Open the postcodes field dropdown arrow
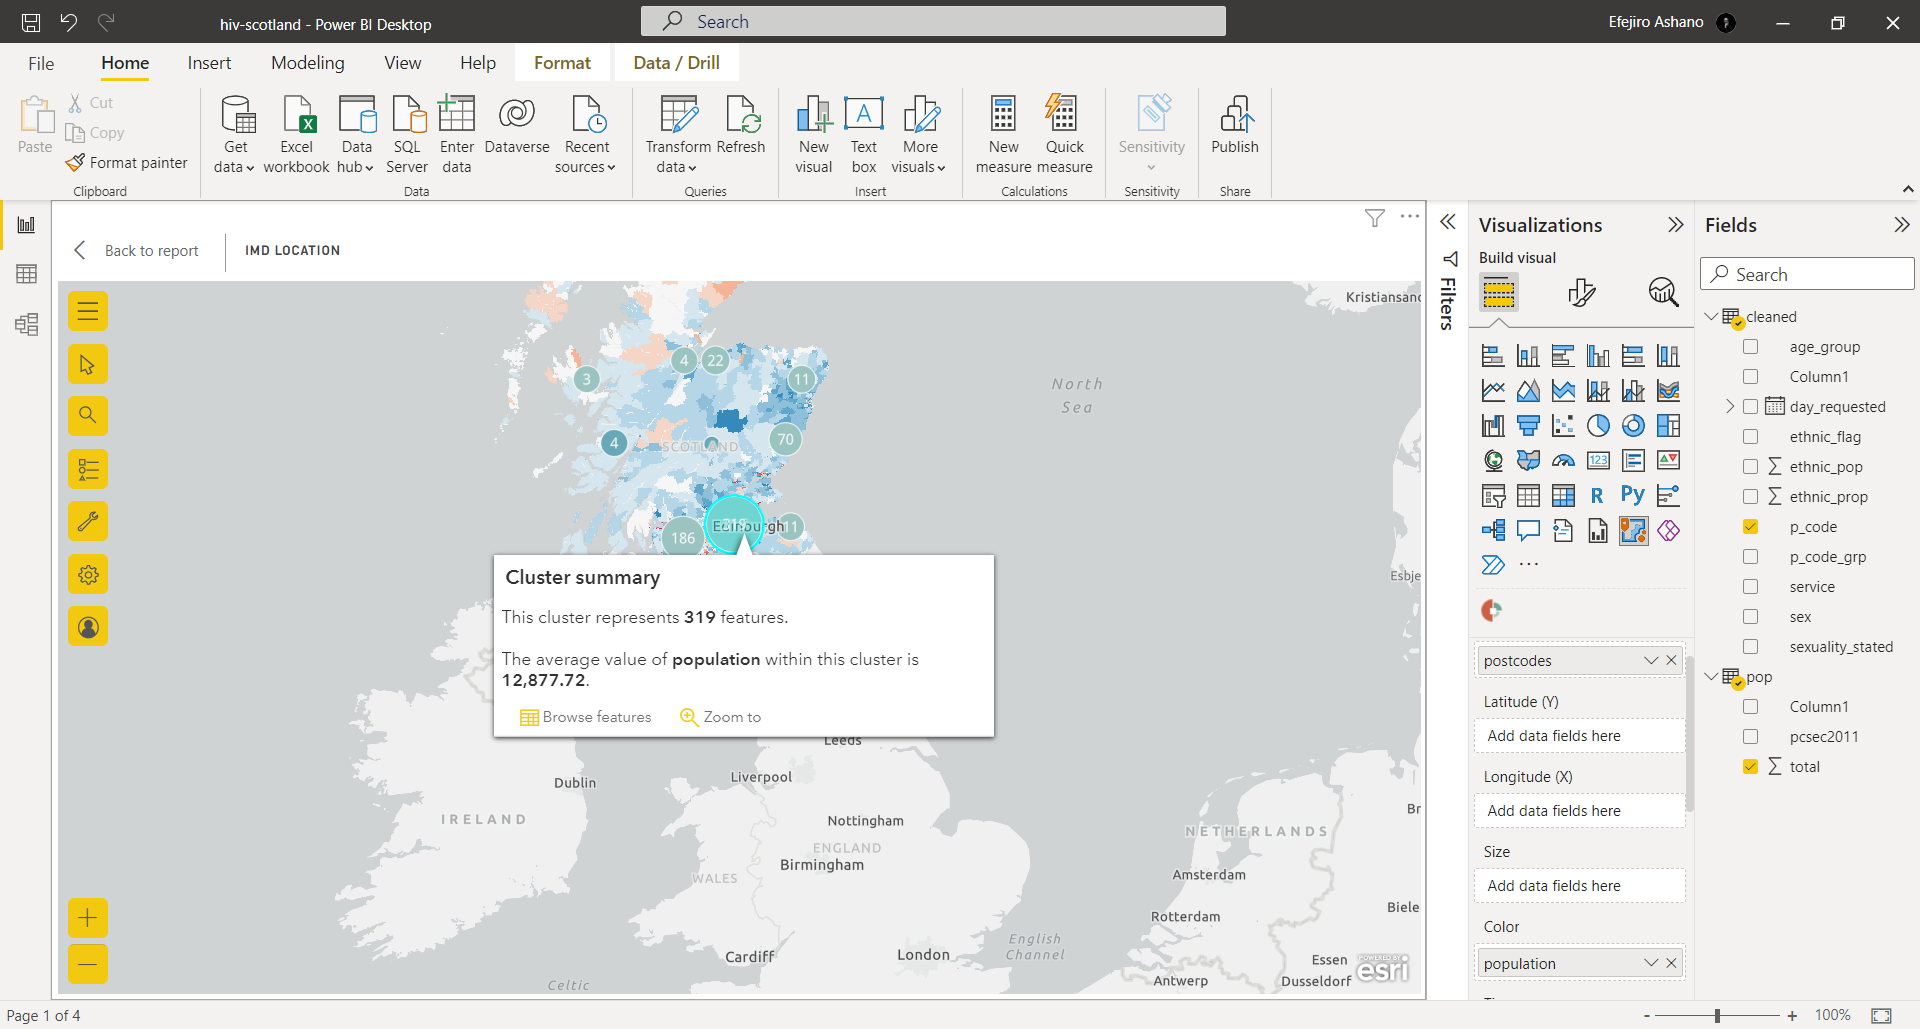The image size is (1920, 1029). coord(1651,660)
